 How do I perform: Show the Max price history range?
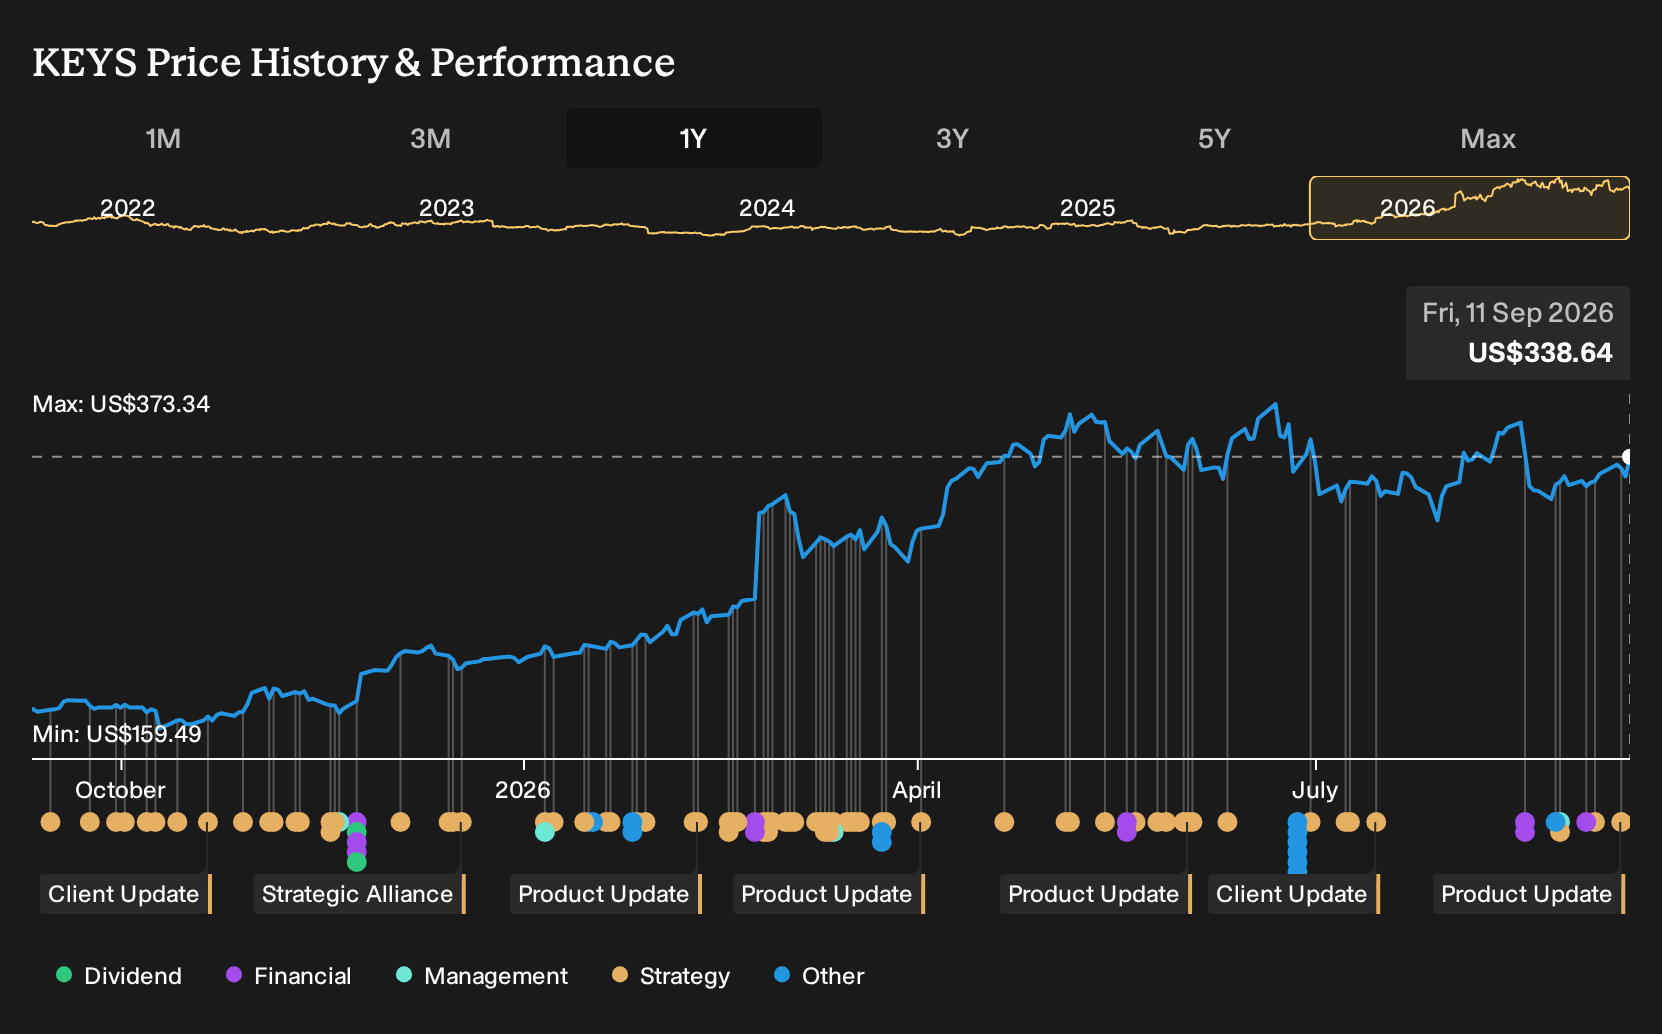1488,138
